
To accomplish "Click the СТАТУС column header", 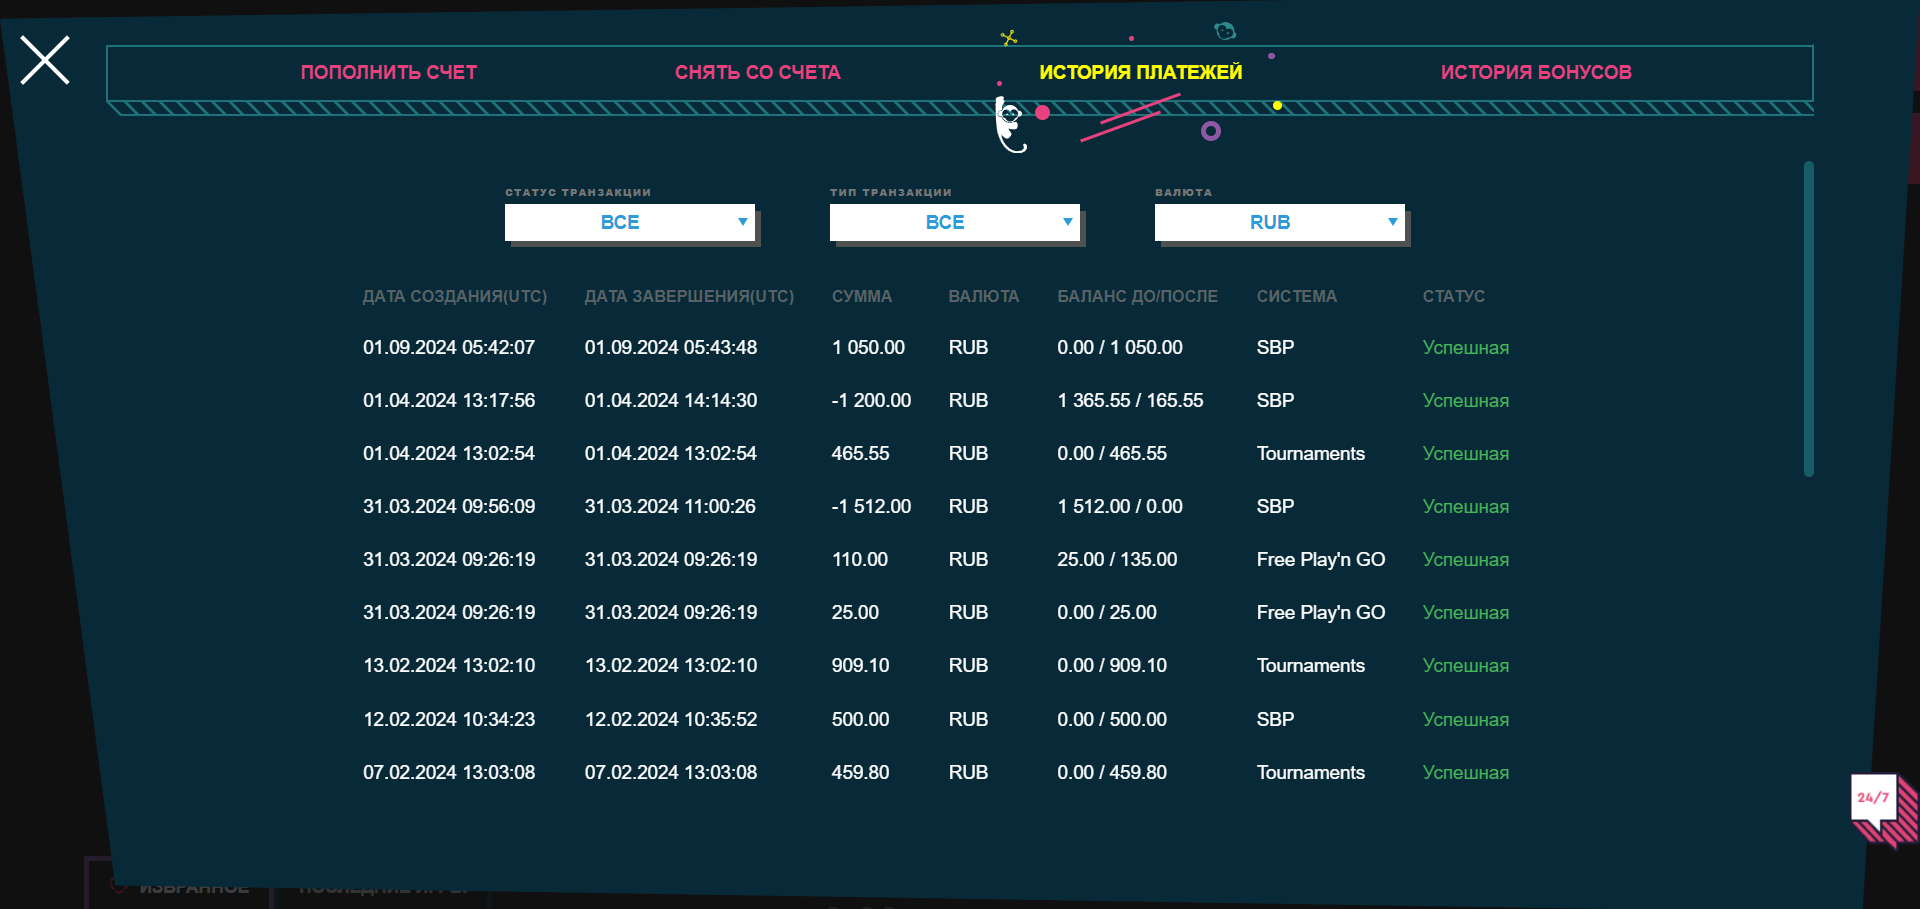I will [1454, 296].
